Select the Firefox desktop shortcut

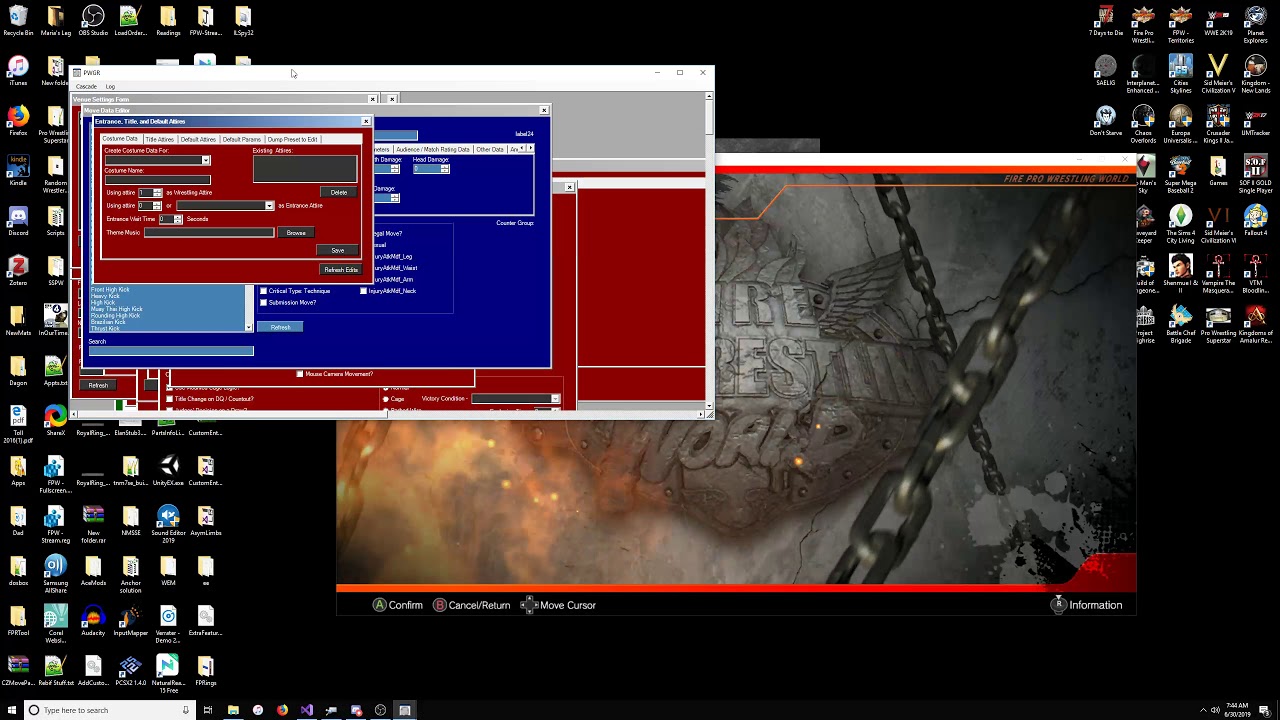(x=18, y=121)
